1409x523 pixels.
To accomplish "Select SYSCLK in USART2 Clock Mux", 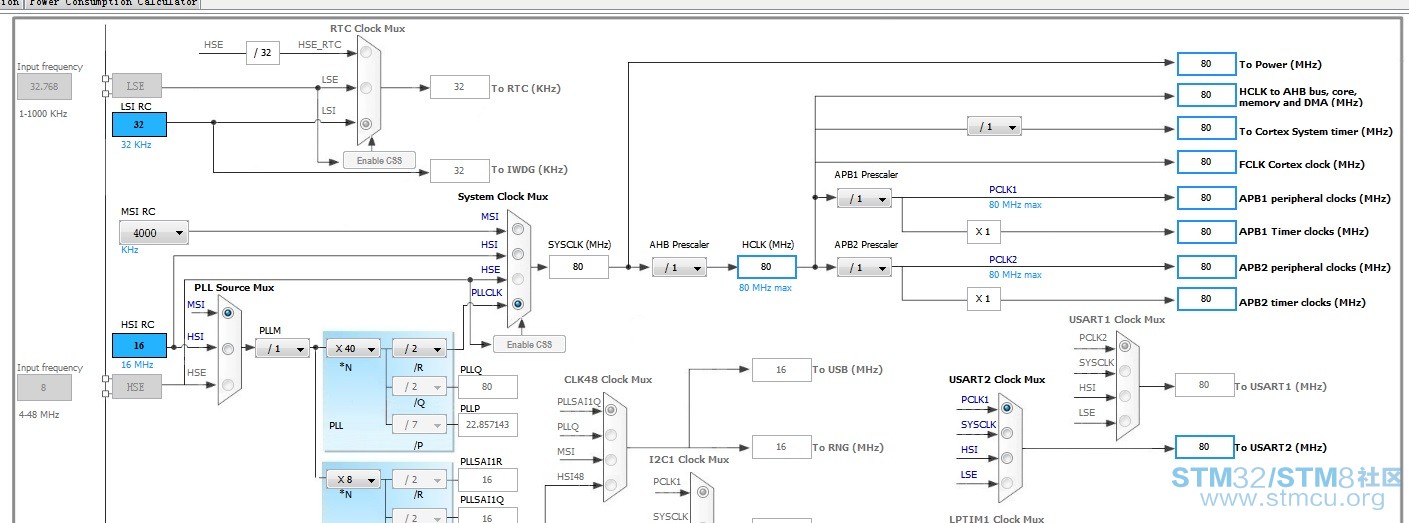I will [1006, 433].
